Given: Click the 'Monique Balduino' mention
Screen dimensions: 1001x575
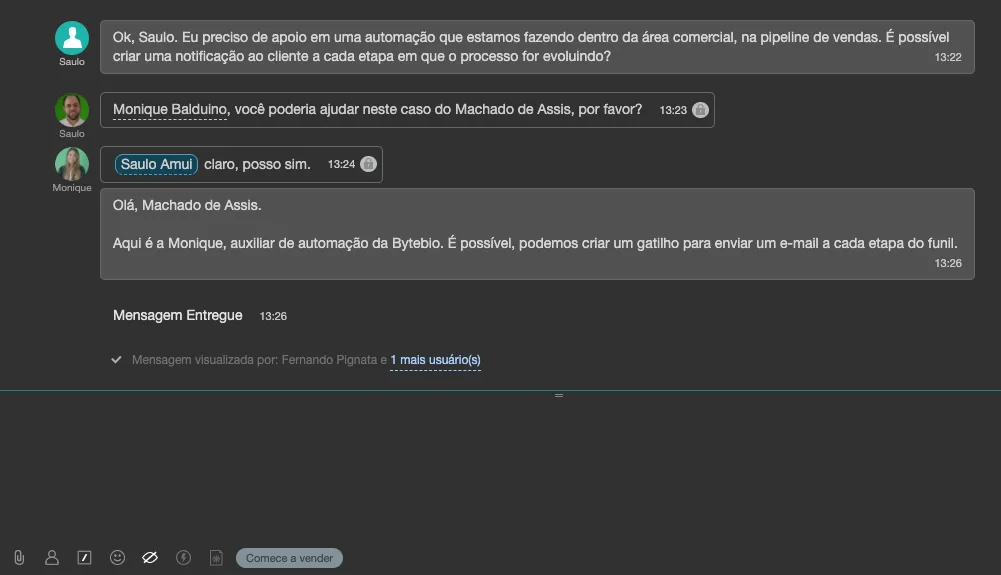Looking at the screenshot, I should pos(170,109).
